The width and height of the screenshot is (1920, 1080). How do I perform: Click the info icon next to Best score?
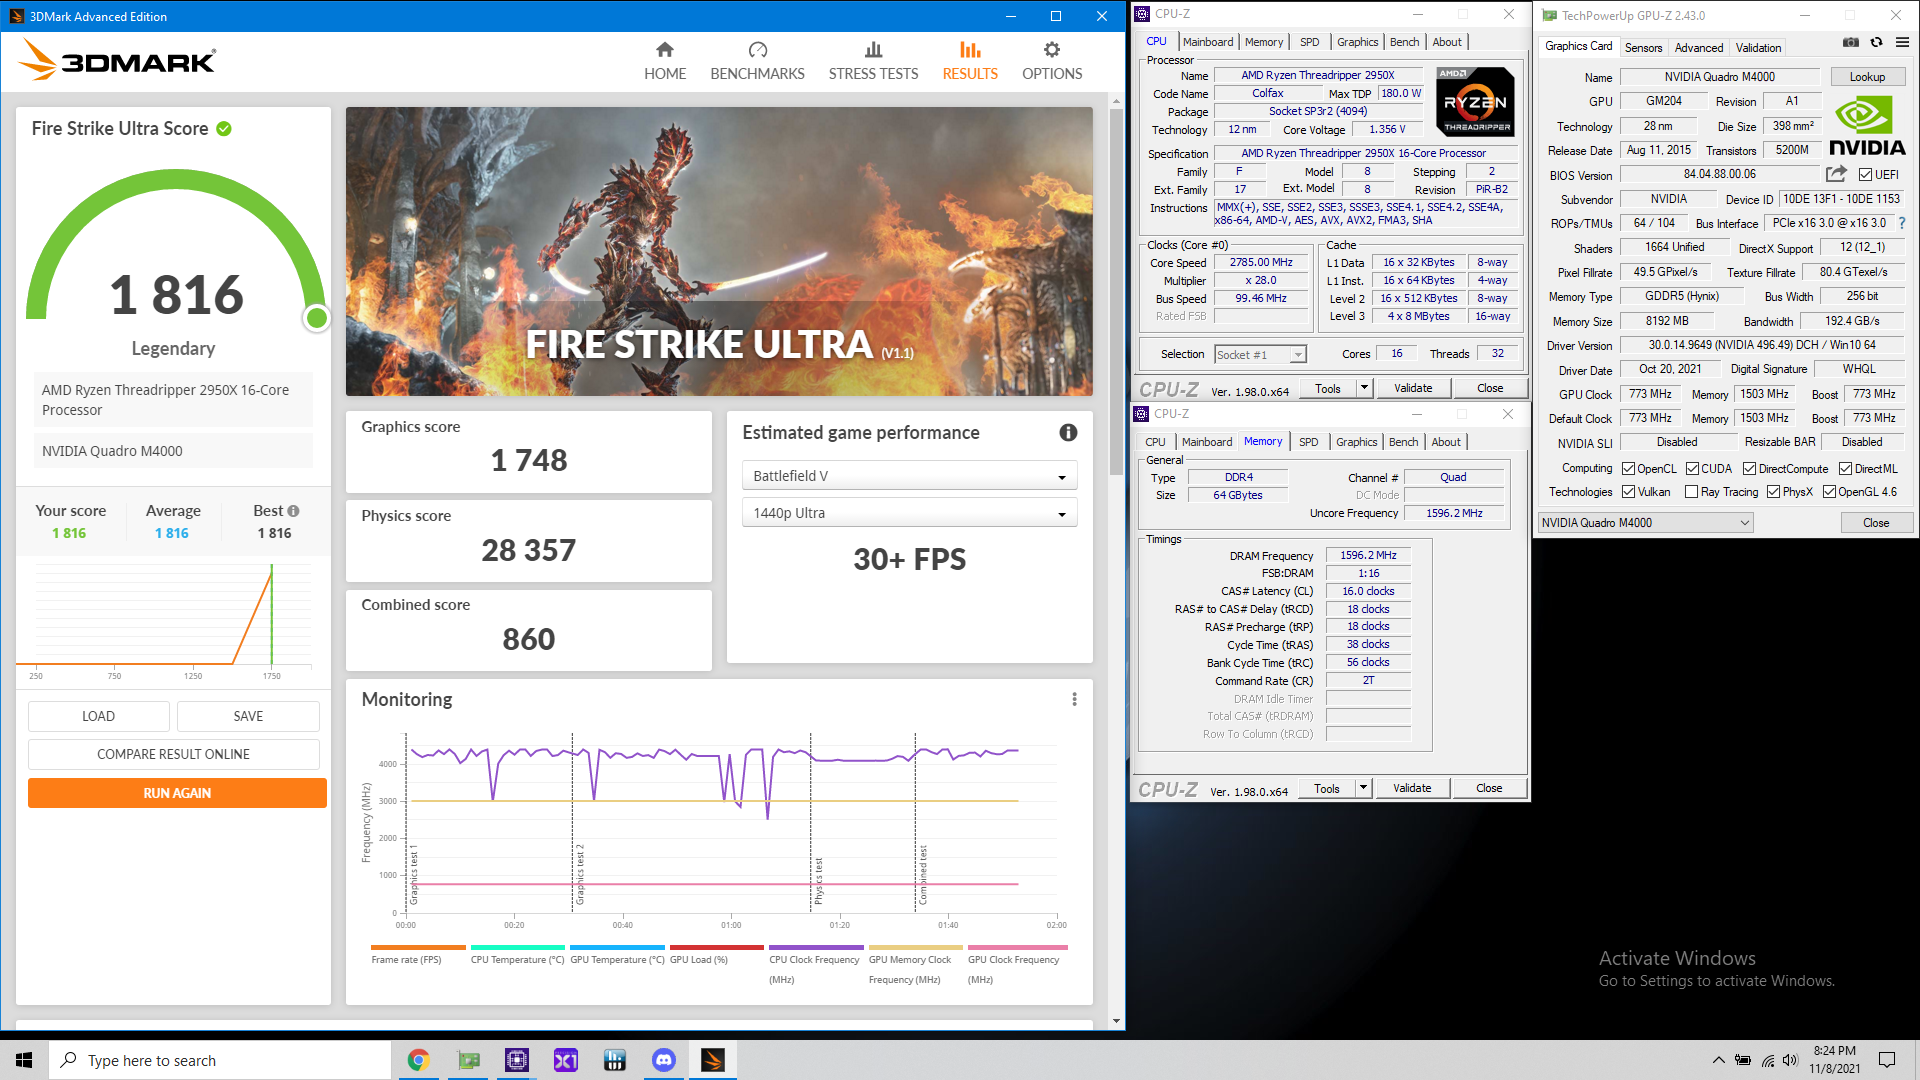coord(293,511)
